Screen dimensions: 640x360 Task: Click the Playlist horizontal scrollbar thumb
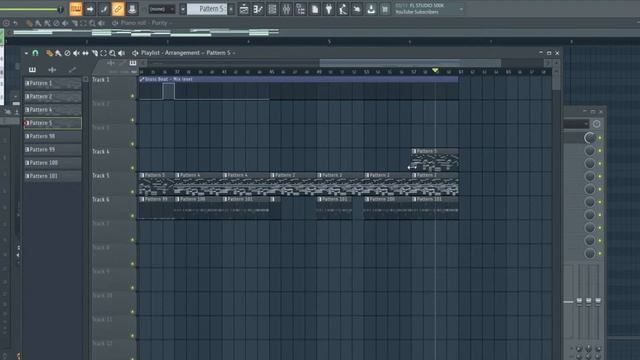coord(410,63)
